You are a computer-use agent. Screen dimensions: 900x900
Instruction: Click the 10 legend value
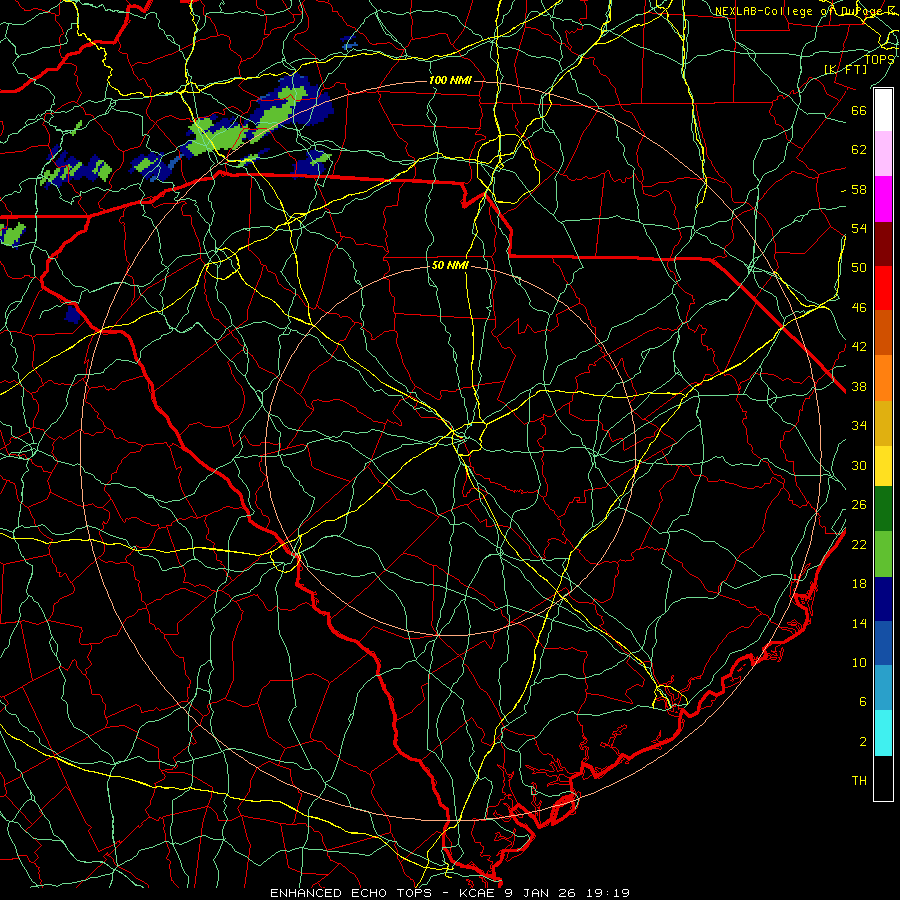(x=859, y=662)
